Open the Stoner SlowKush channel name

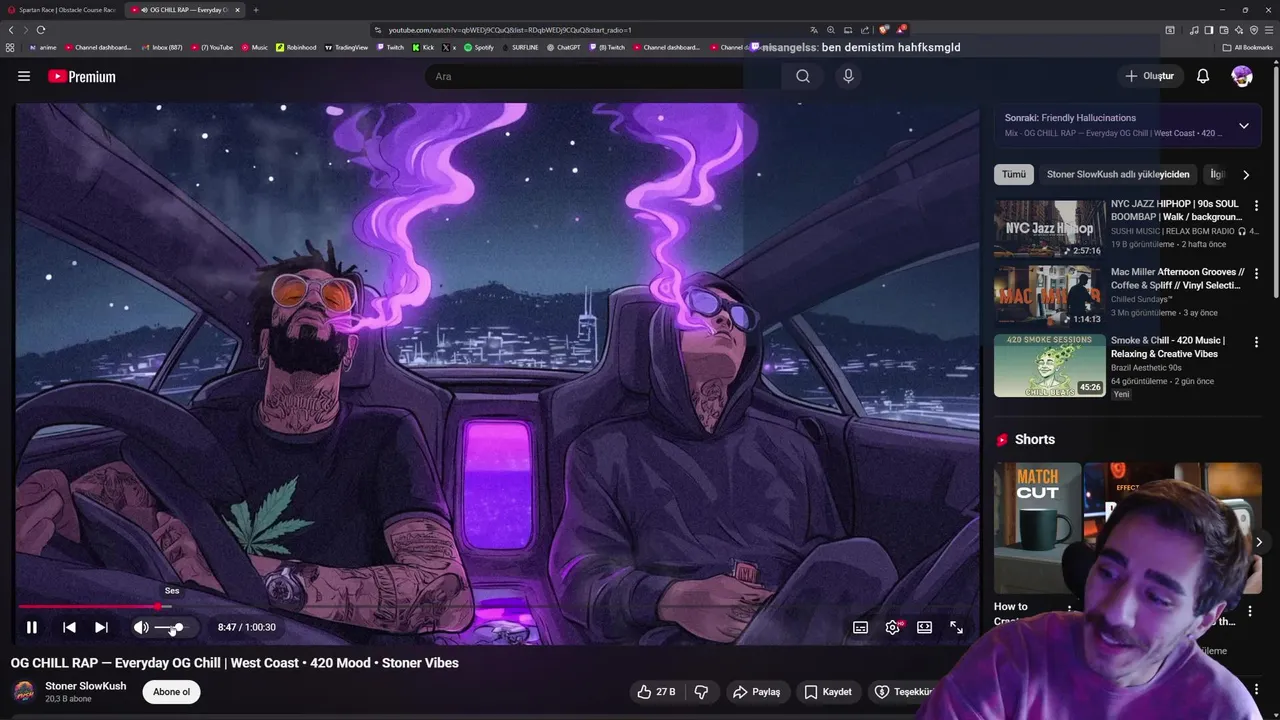[x=86, y=686]
